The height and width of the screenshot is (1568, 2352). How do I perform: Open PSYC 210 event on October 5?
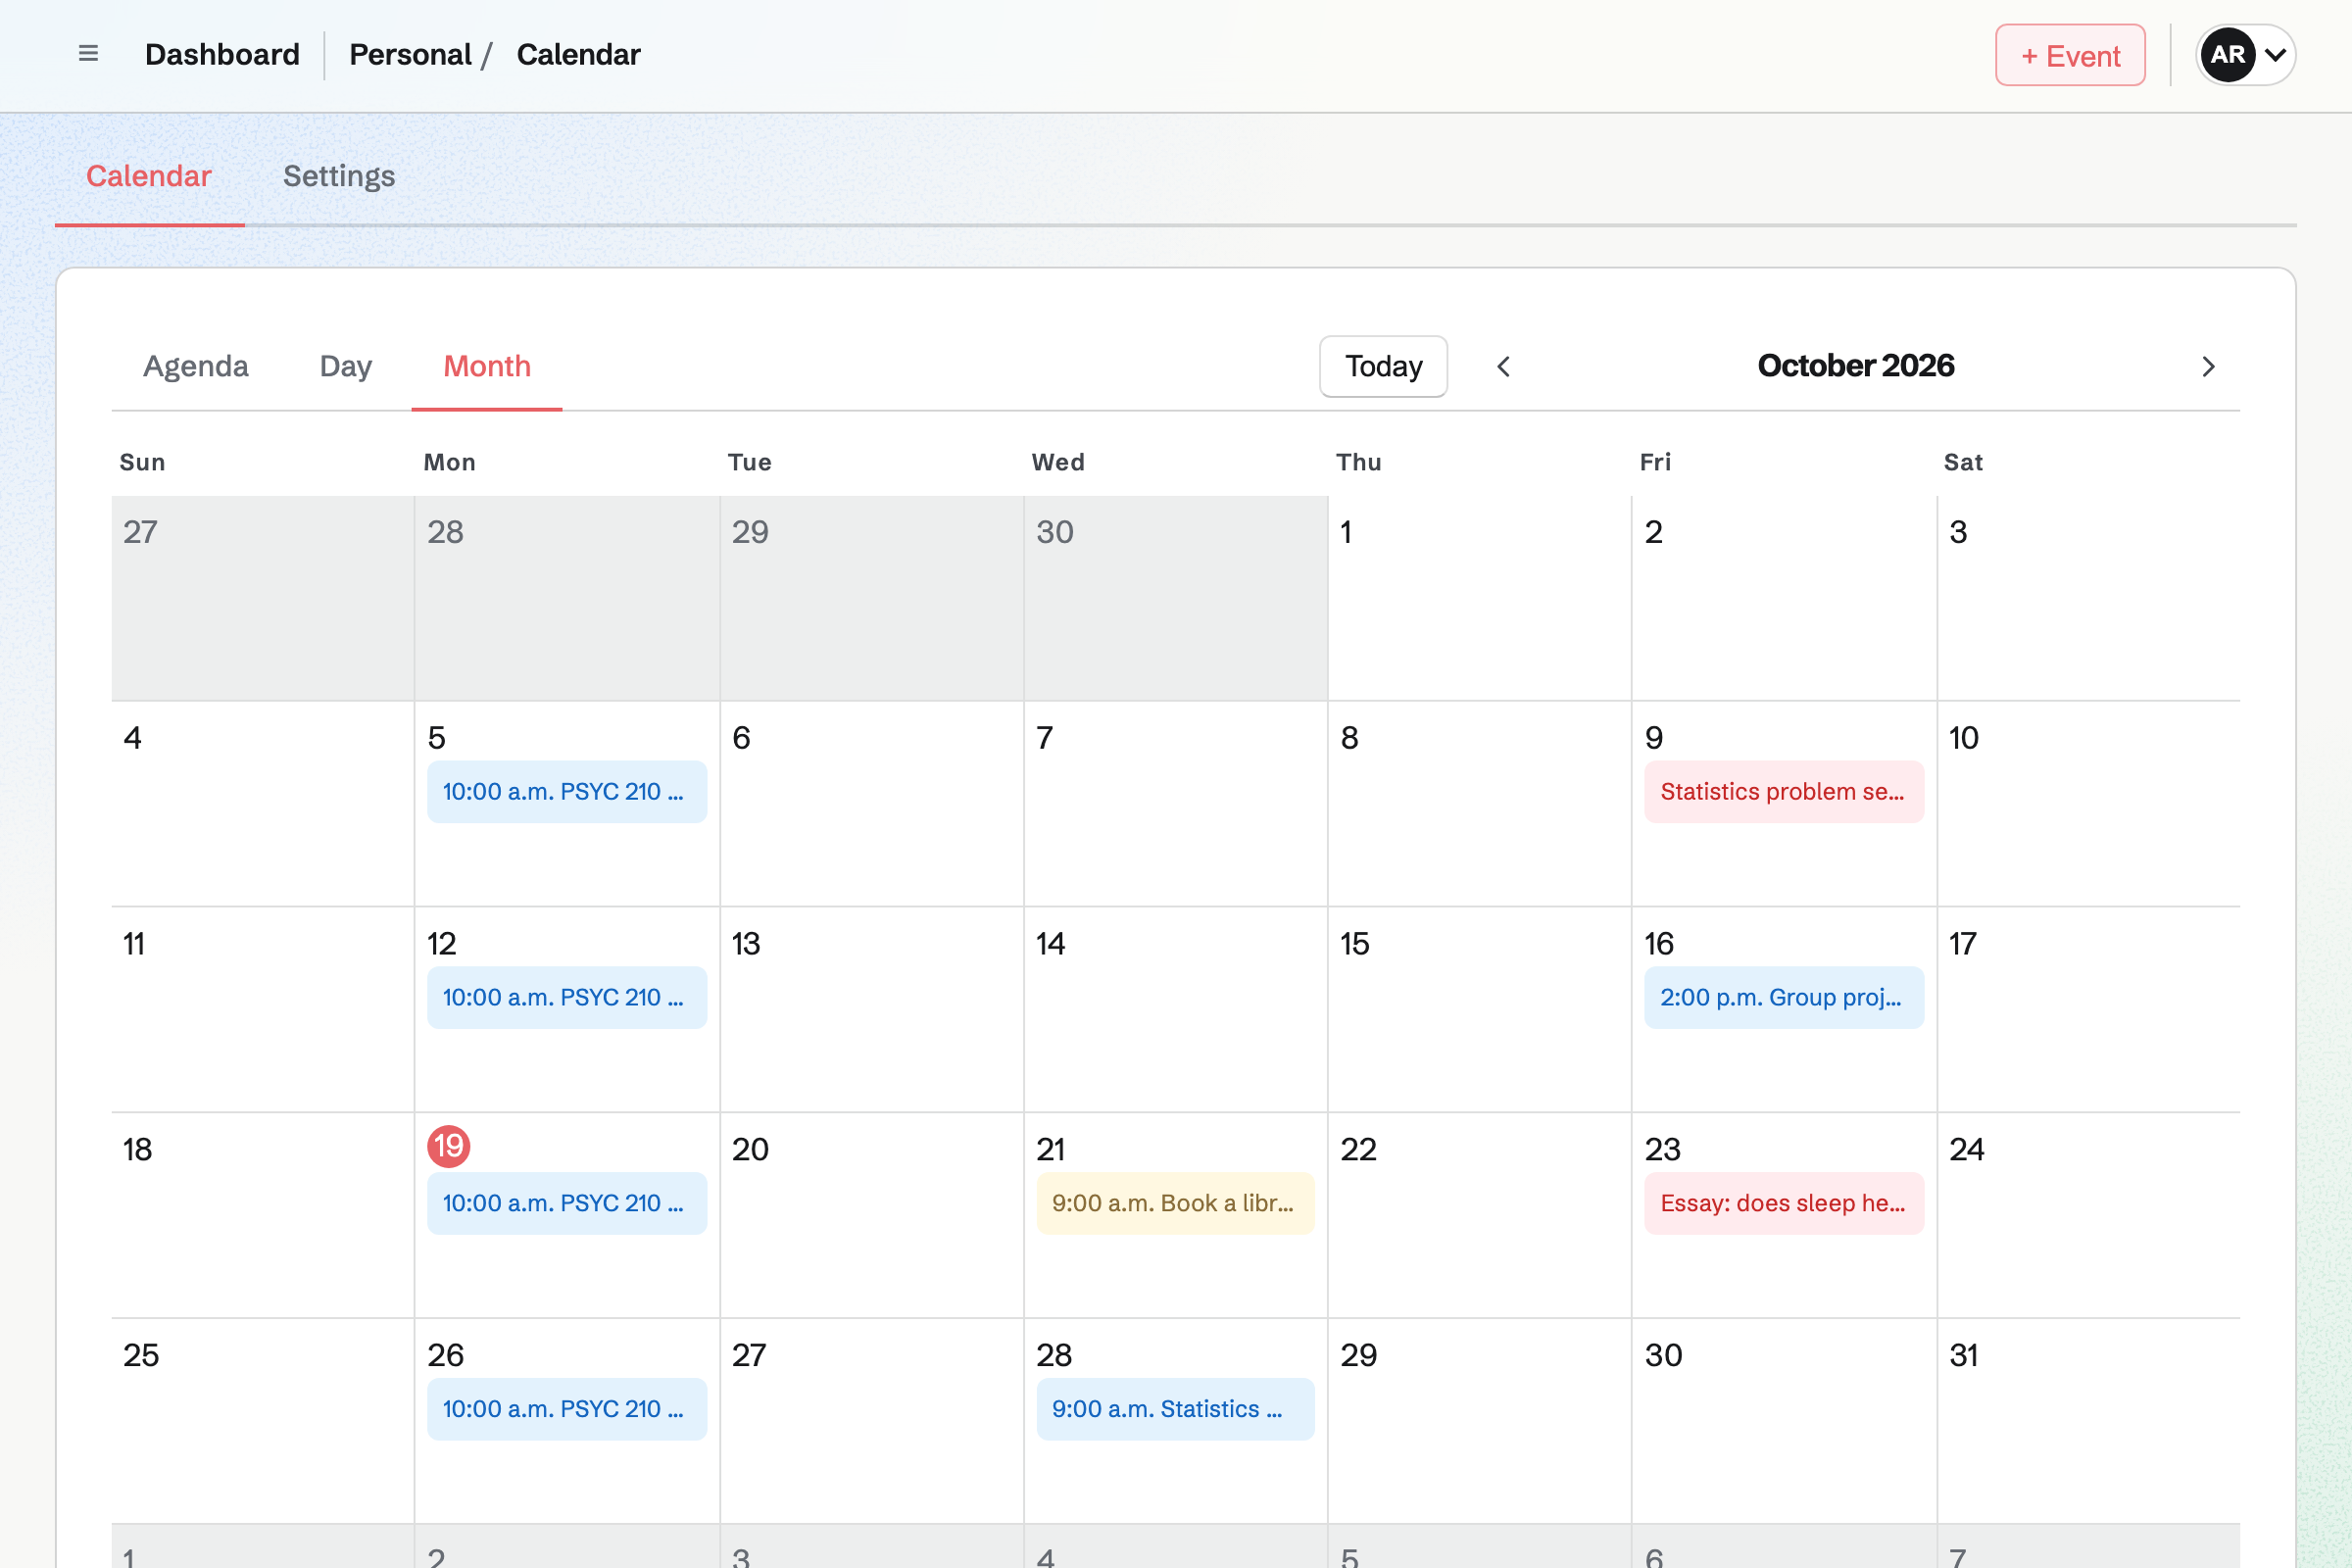[567, 792]
